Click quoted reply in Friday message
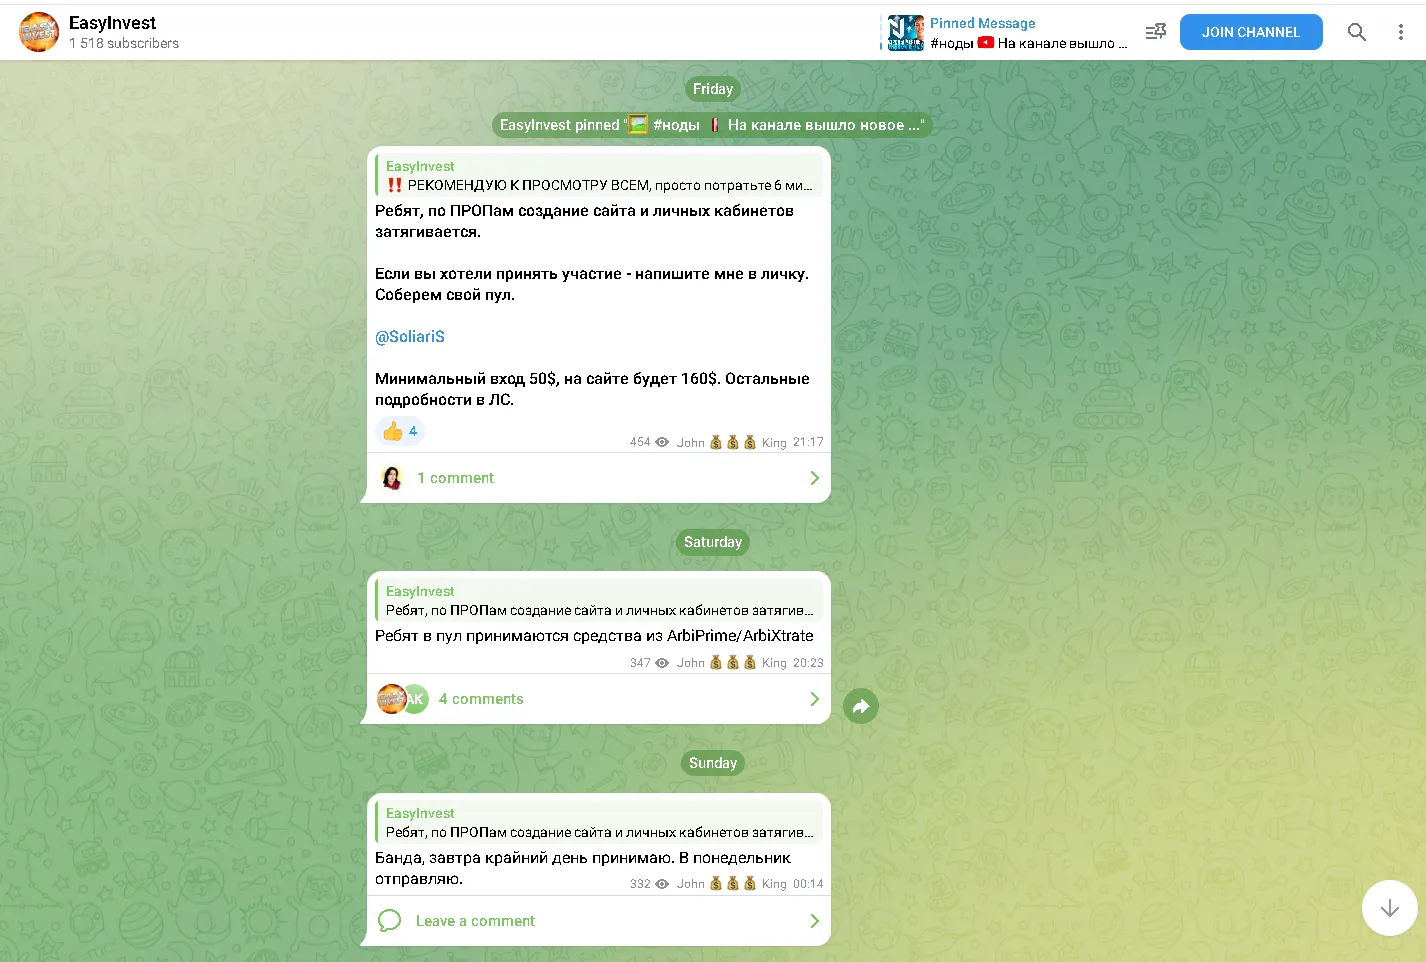Image resolution: width=1426 pixels, height=962 pixels. tap(599, 175)
